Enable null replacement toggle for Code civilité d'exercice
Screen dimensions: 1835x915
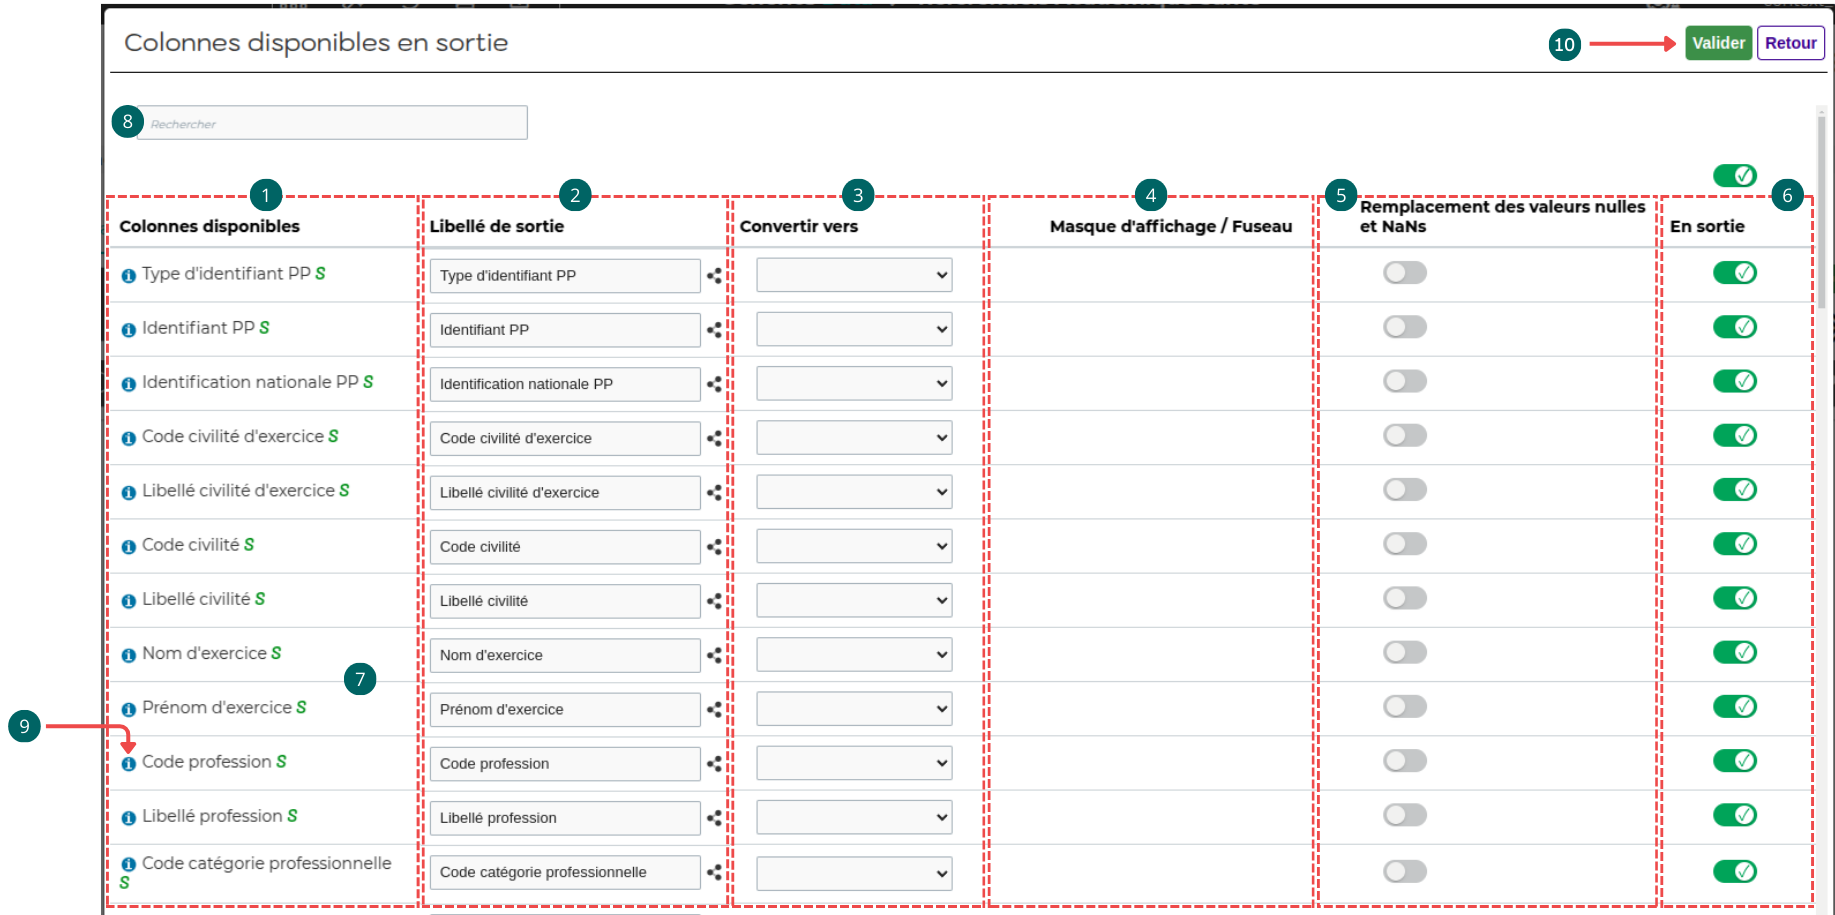click(1404, 436)
